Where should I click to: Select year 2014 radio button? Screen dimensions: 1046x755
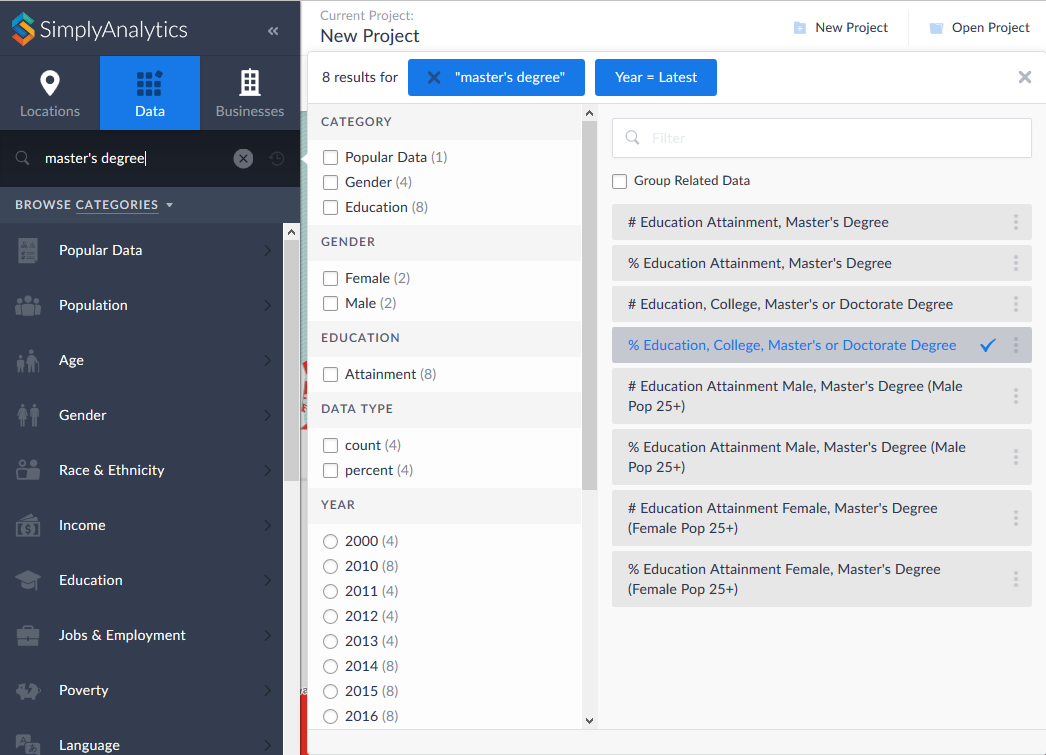point(330,666)
